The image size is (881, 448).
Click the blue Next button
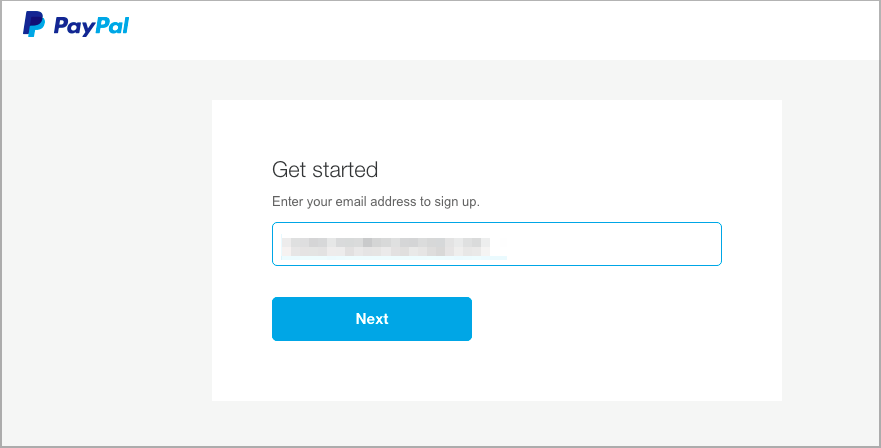(x=372, y=319)
